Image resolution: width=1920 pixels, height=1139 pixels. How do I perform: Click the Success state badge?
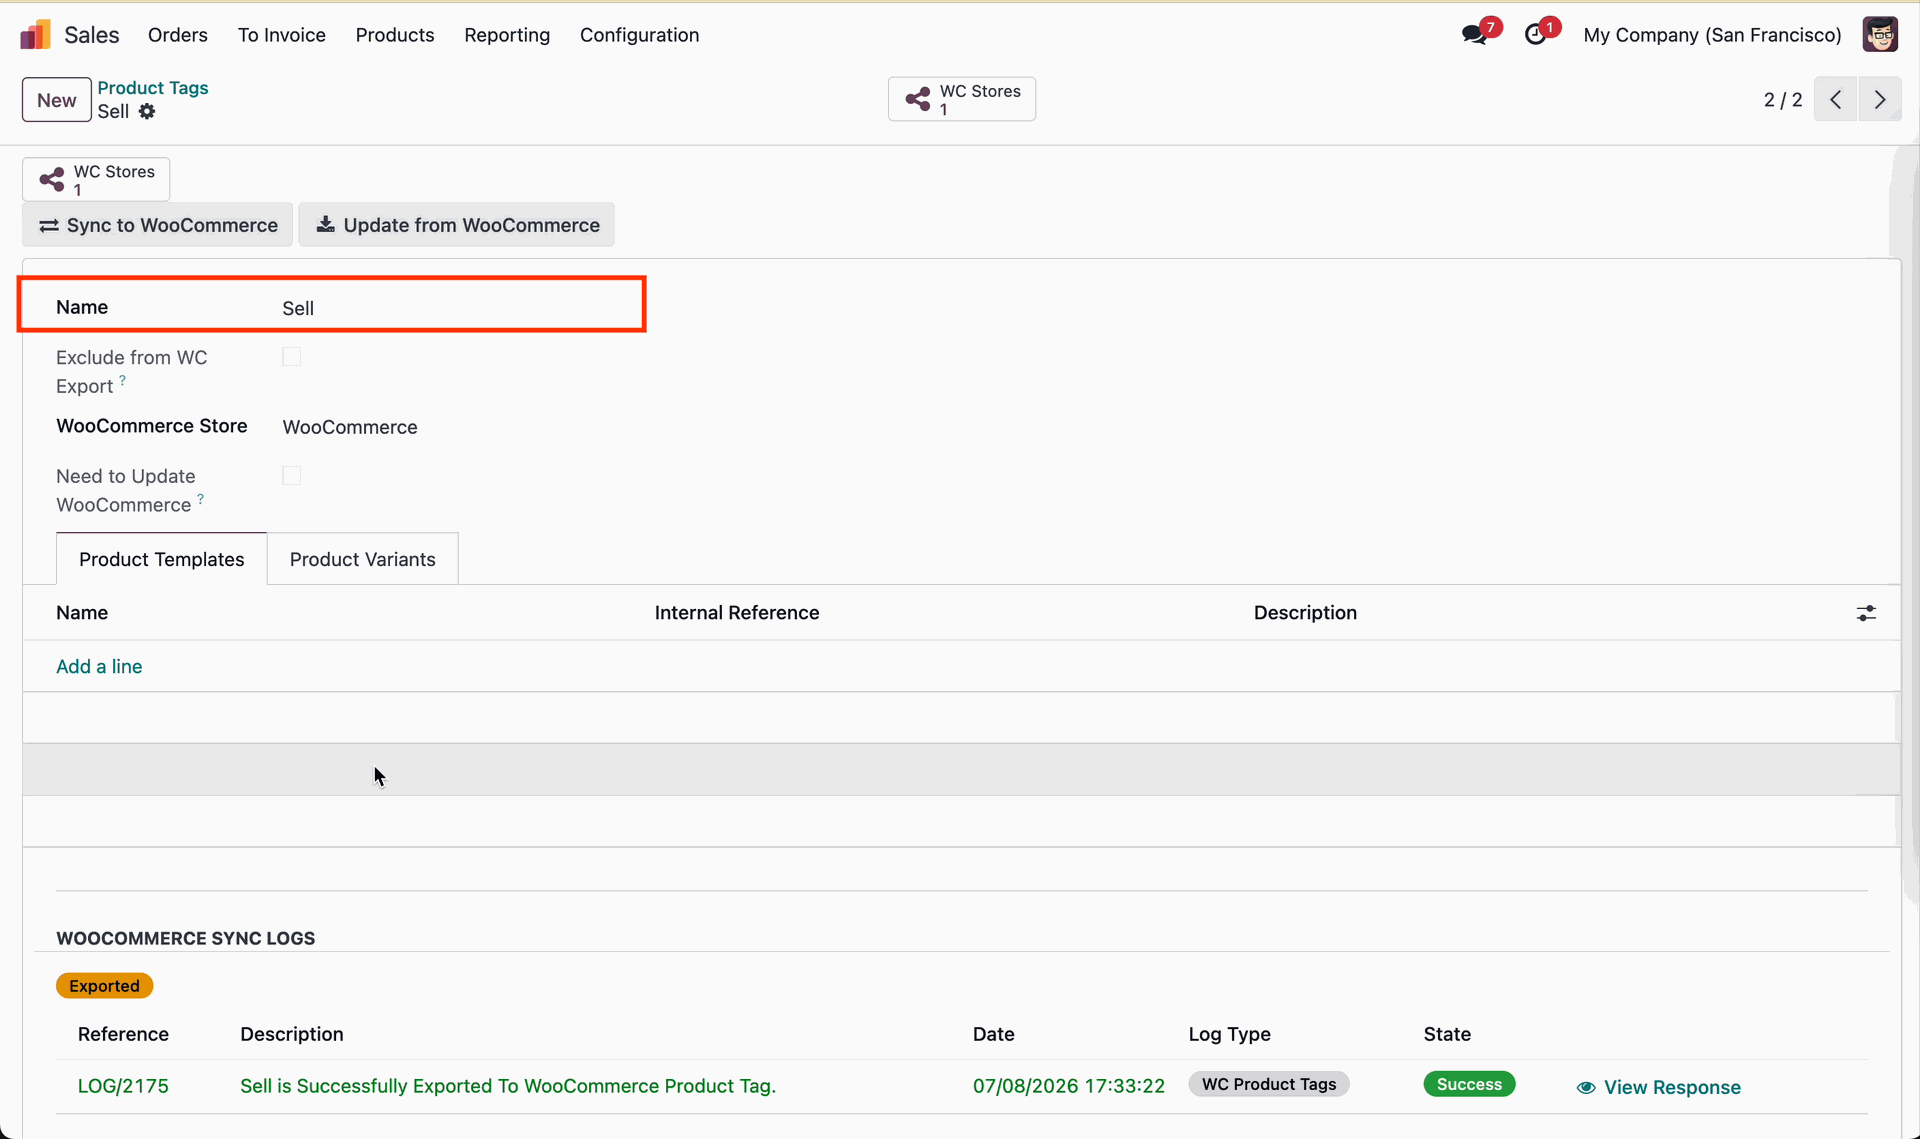coord(1469,1085)
